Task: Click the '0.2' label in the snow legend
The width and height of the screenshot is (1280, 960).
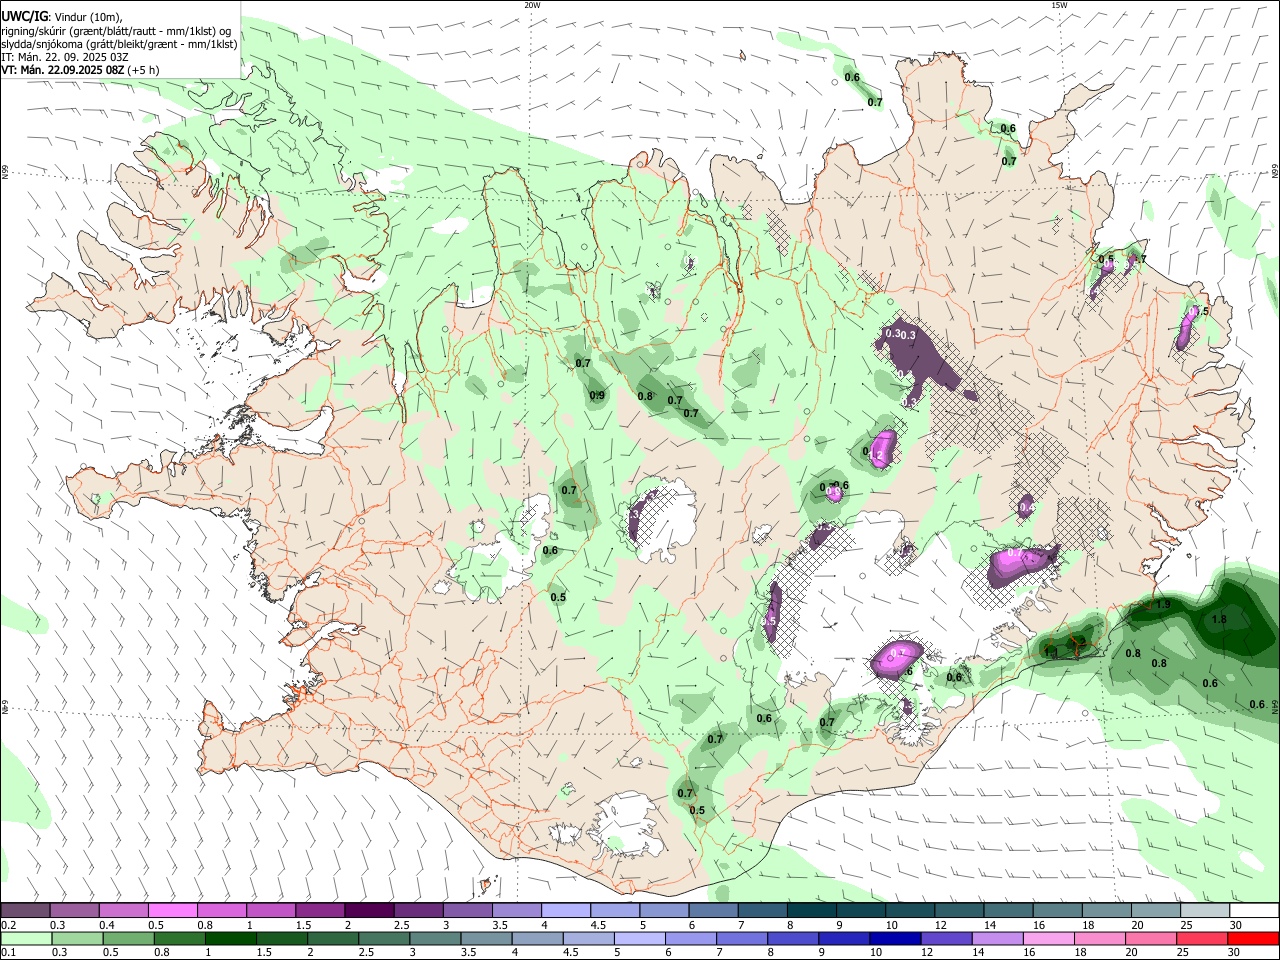Action: pos(8,925)
